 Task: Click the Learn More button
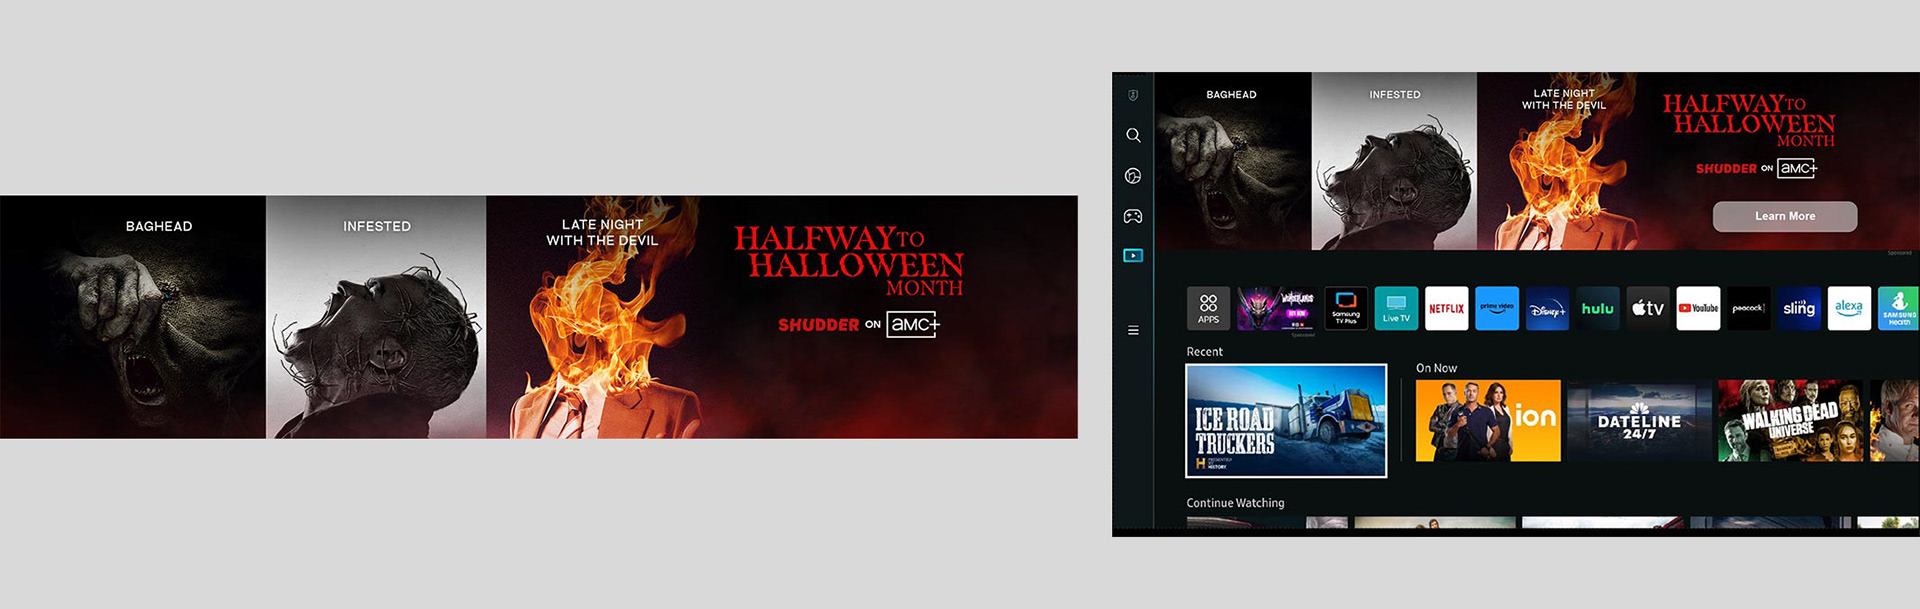tap(1785, 216)
